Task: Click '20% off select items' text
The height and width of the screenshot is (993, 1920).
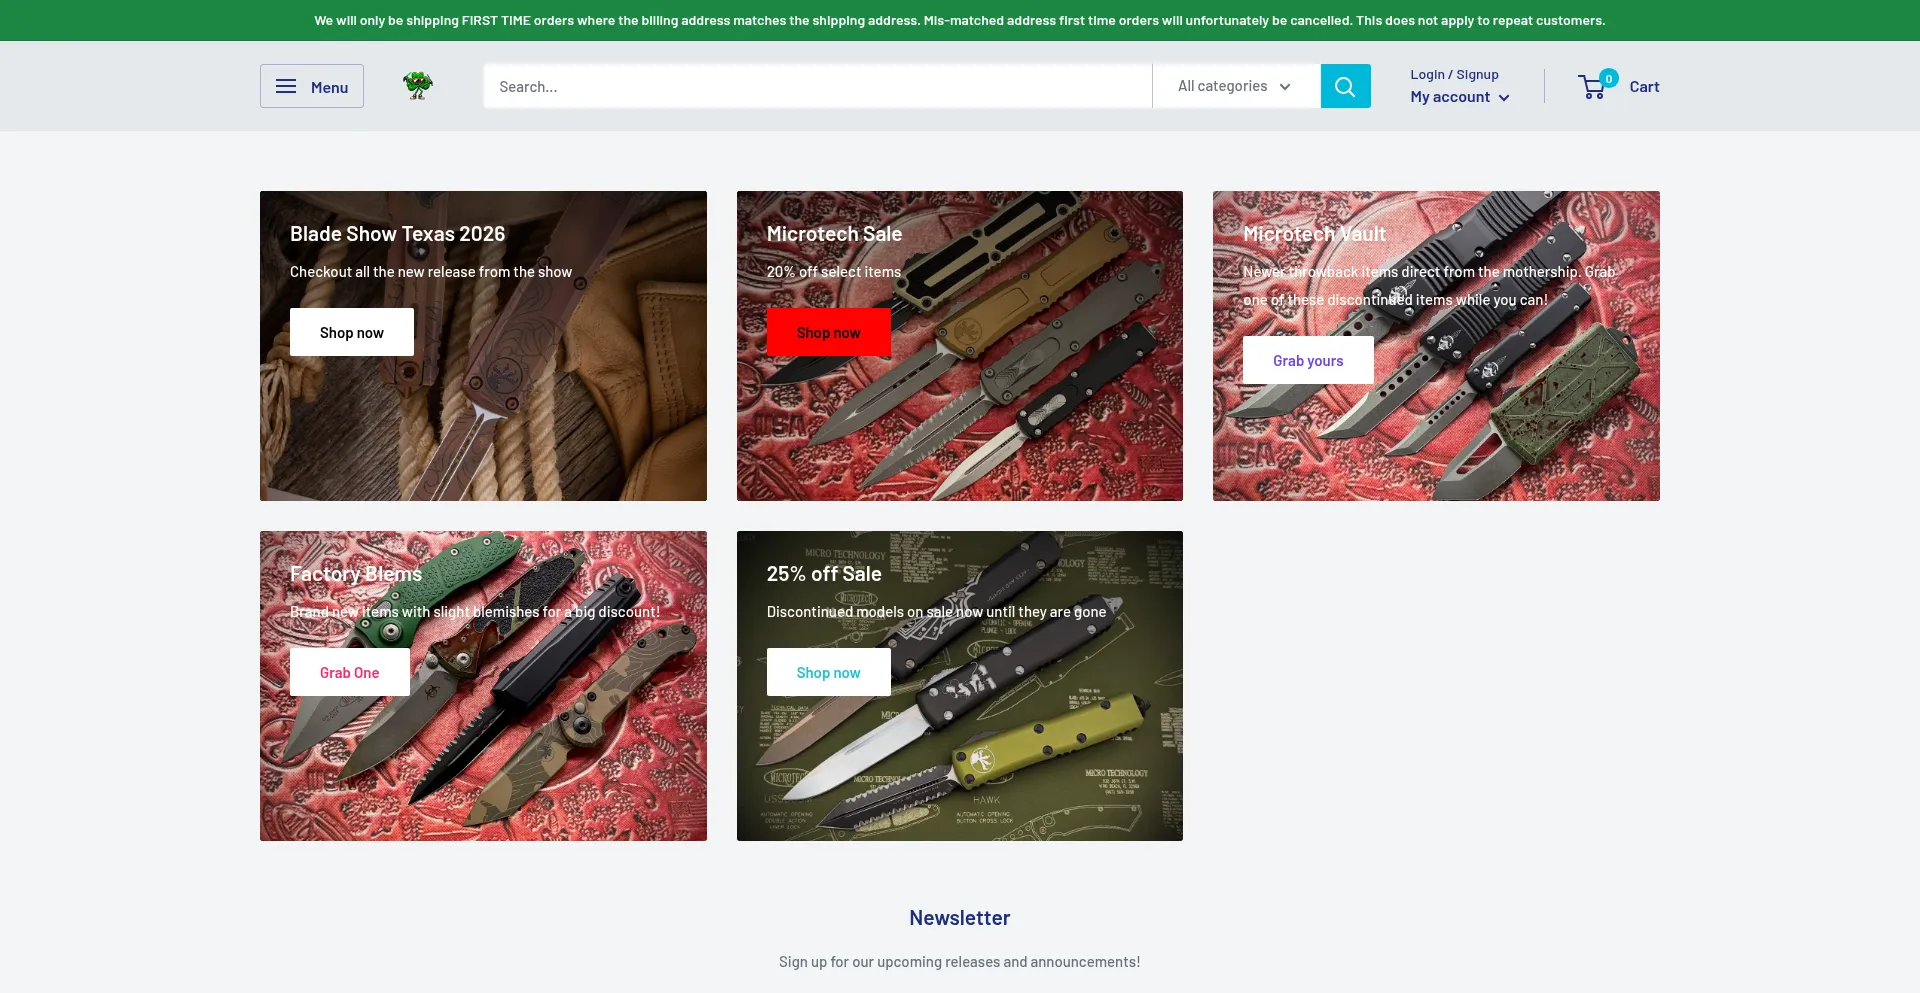Action: point(834,272)
